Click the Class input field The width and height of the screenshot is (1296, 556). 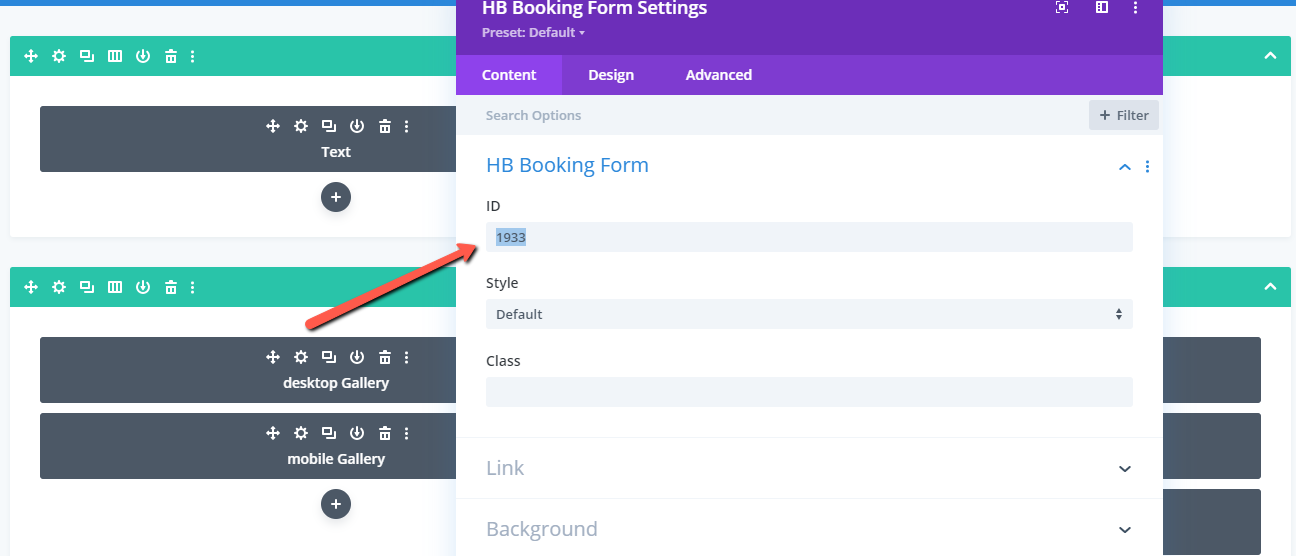click(x=809, y=392)
